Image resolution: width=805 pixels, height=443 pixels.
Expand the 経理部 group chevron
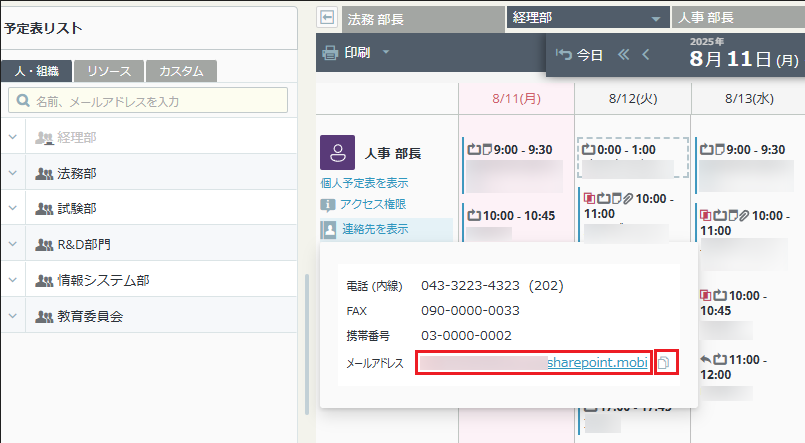pyautogui.click(x=13, y=137)
